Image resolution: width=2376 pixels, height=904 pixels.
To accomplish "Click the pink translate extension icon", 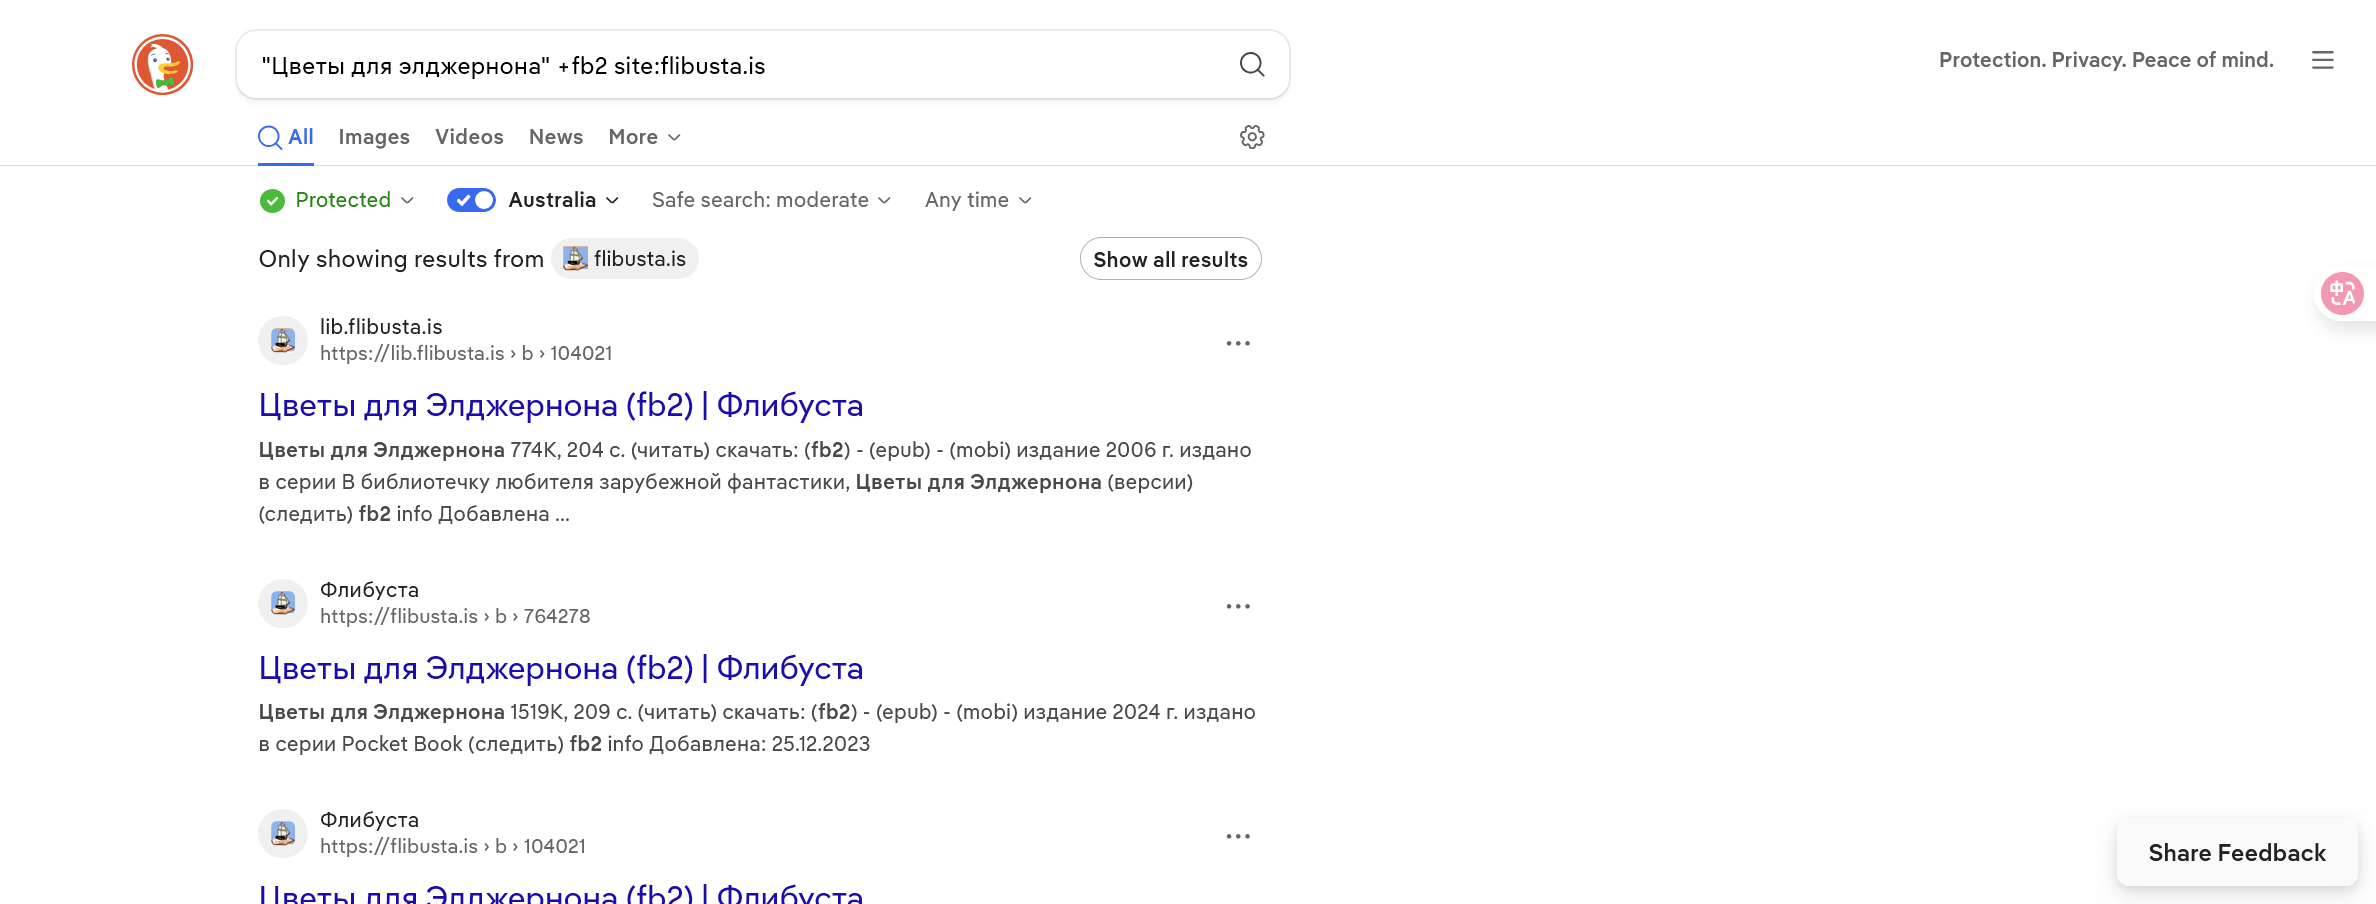I will coord(2342,294).
